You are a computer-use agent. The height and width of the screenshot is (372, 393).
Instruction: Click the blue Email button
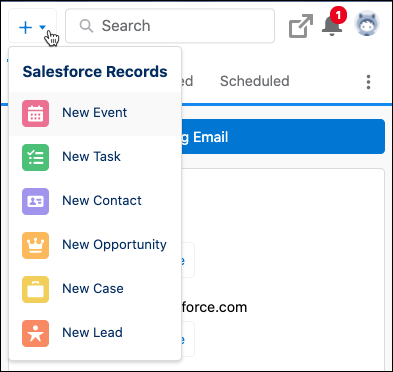pos(283,137)
